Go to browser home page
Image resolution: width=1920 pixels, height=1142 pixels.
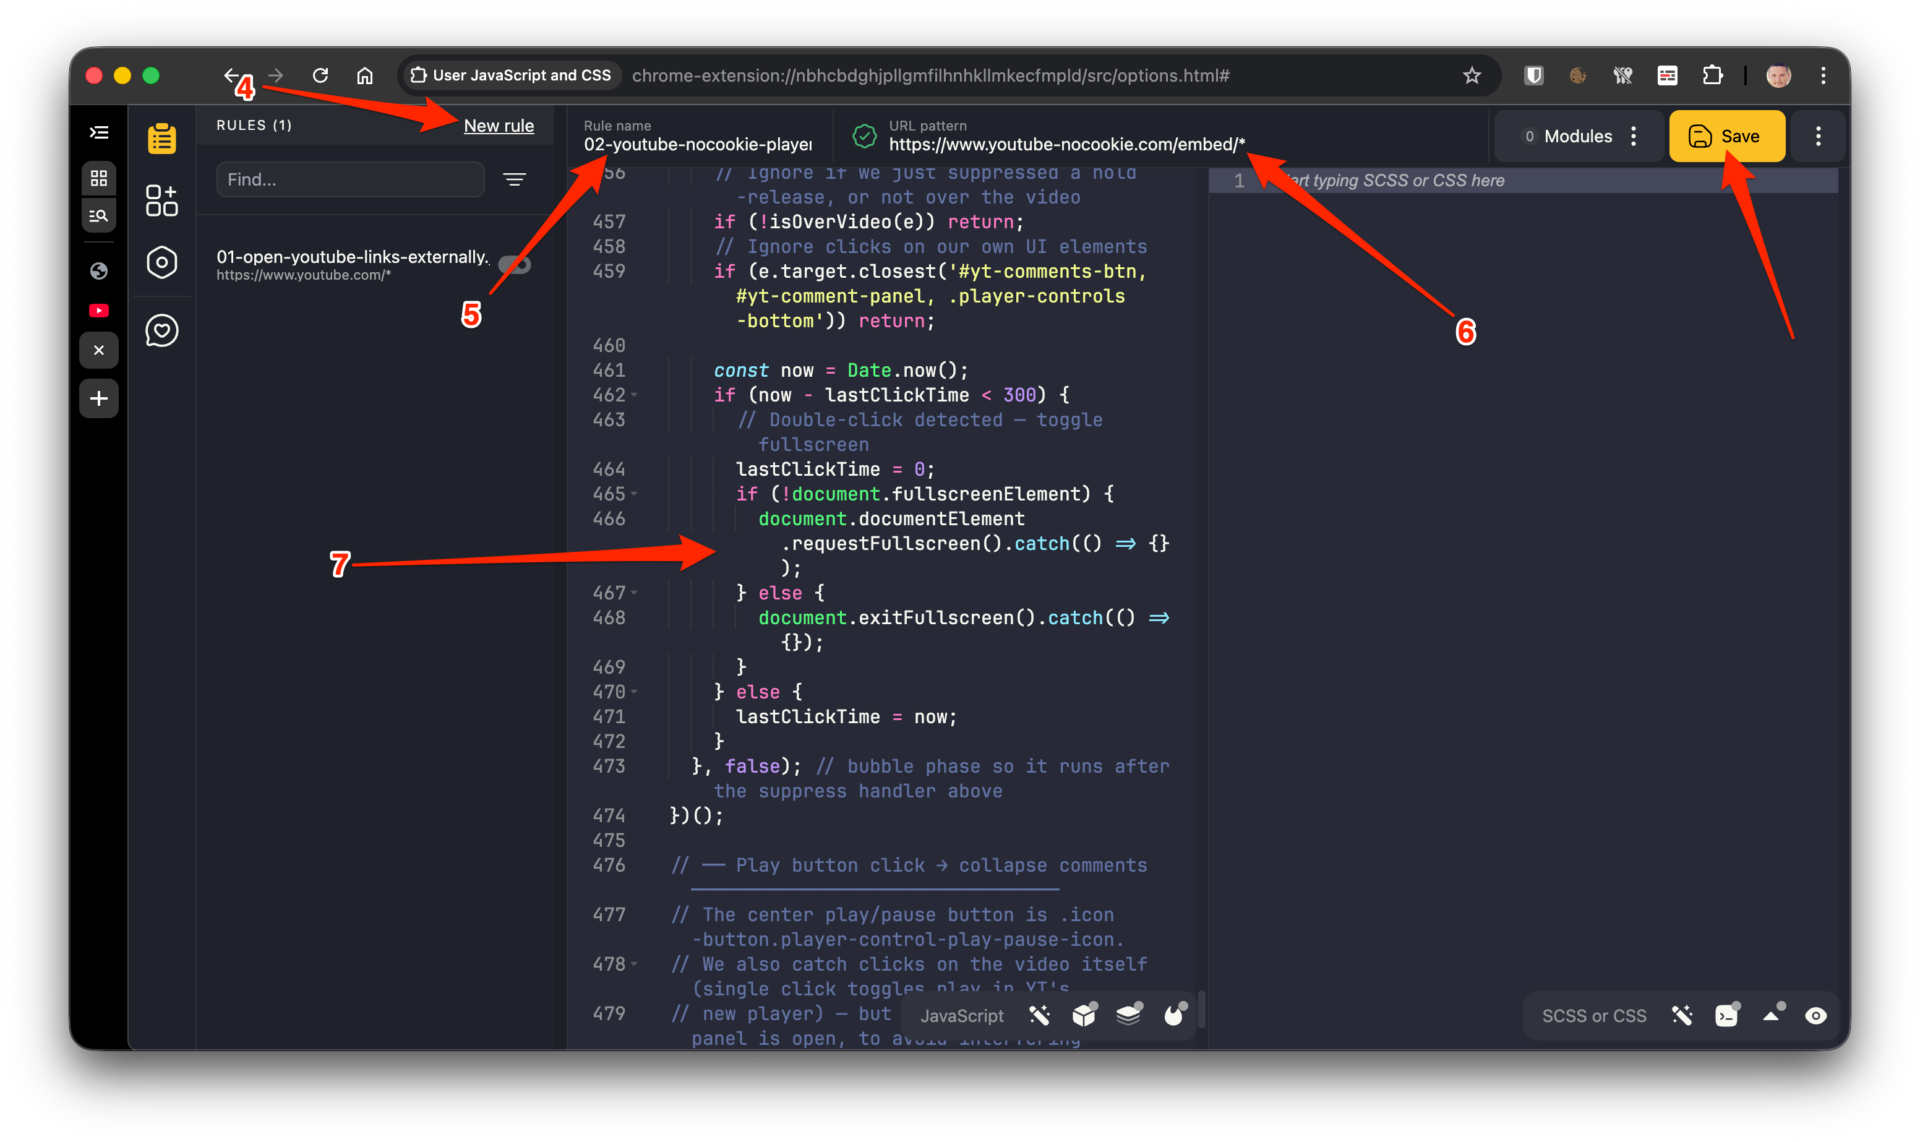coord(365,75)
